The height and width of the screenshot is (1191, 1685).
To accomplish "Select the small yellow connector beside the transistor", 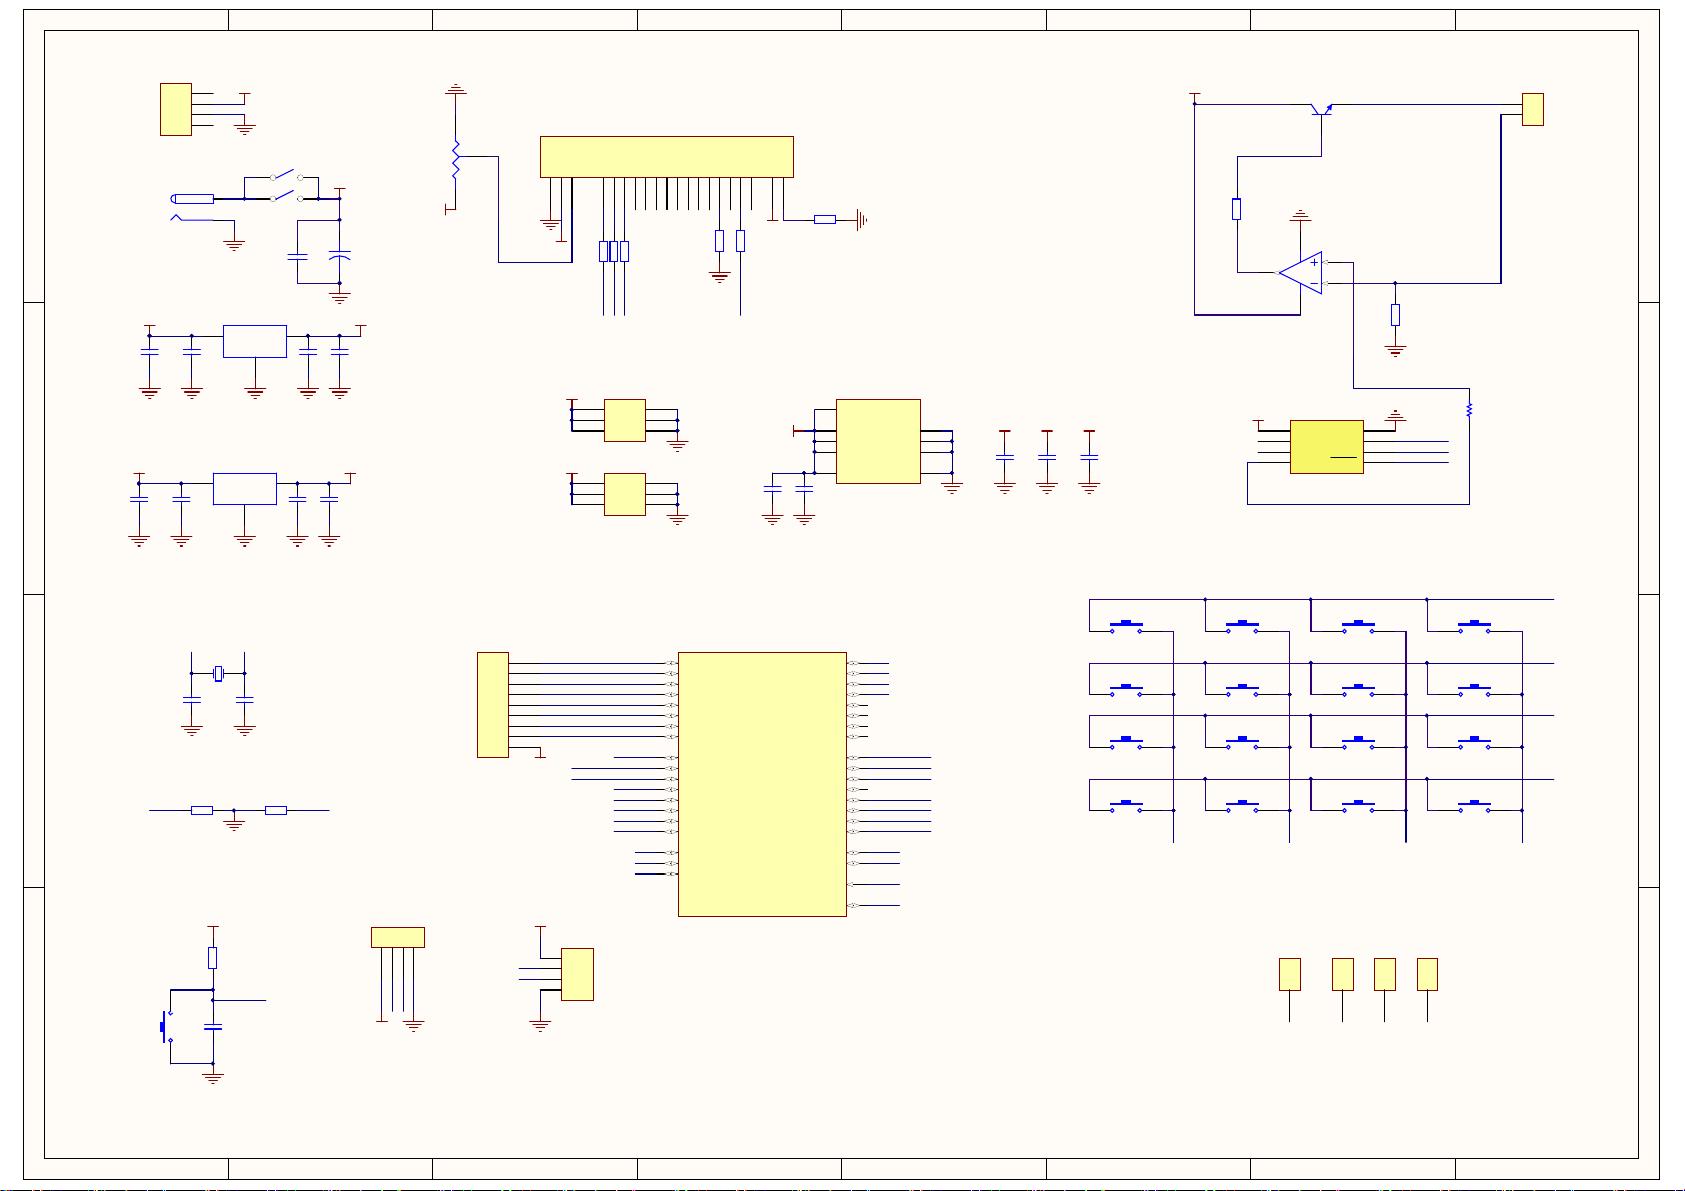I will point(1532,109).
